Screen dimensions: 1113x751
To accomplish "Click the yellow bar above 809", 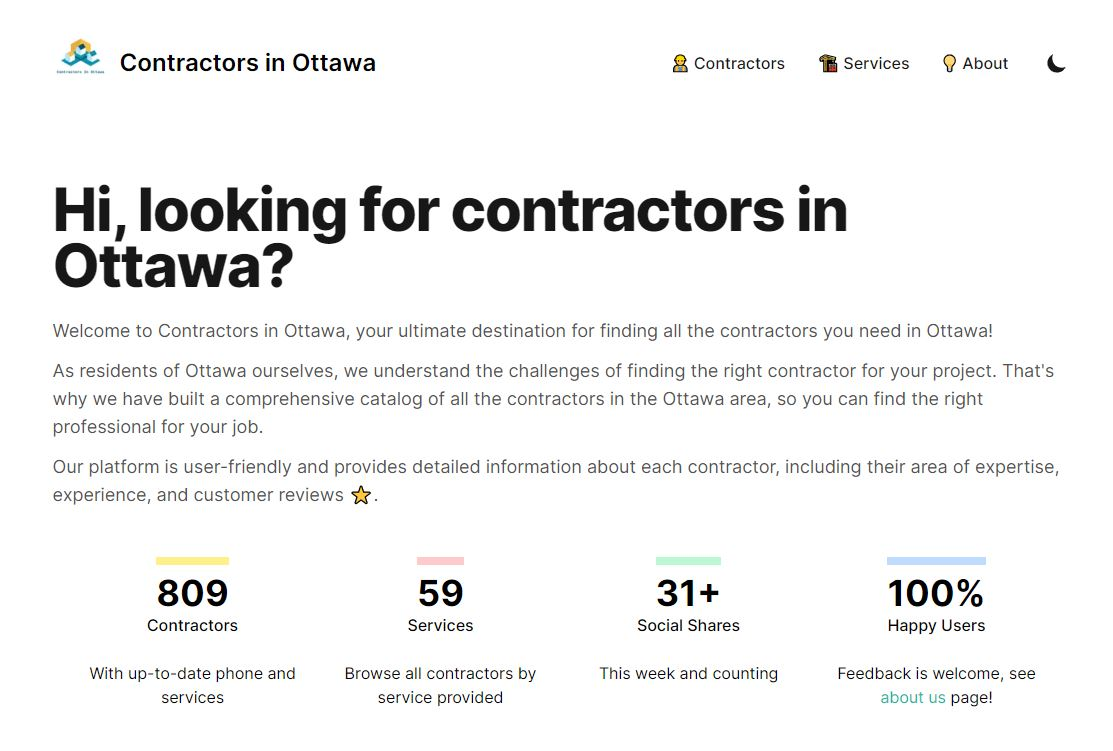I will 192,560.
